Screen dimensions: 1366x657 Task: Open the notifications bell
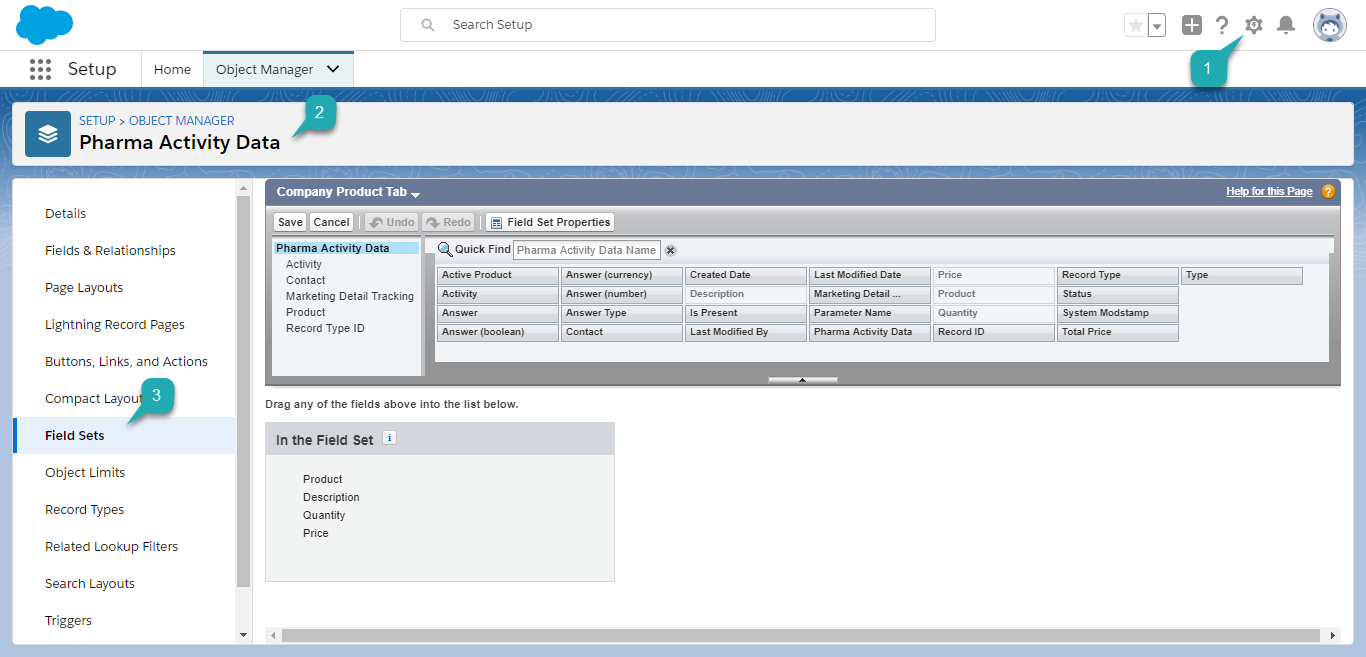tap(1286, 25)
